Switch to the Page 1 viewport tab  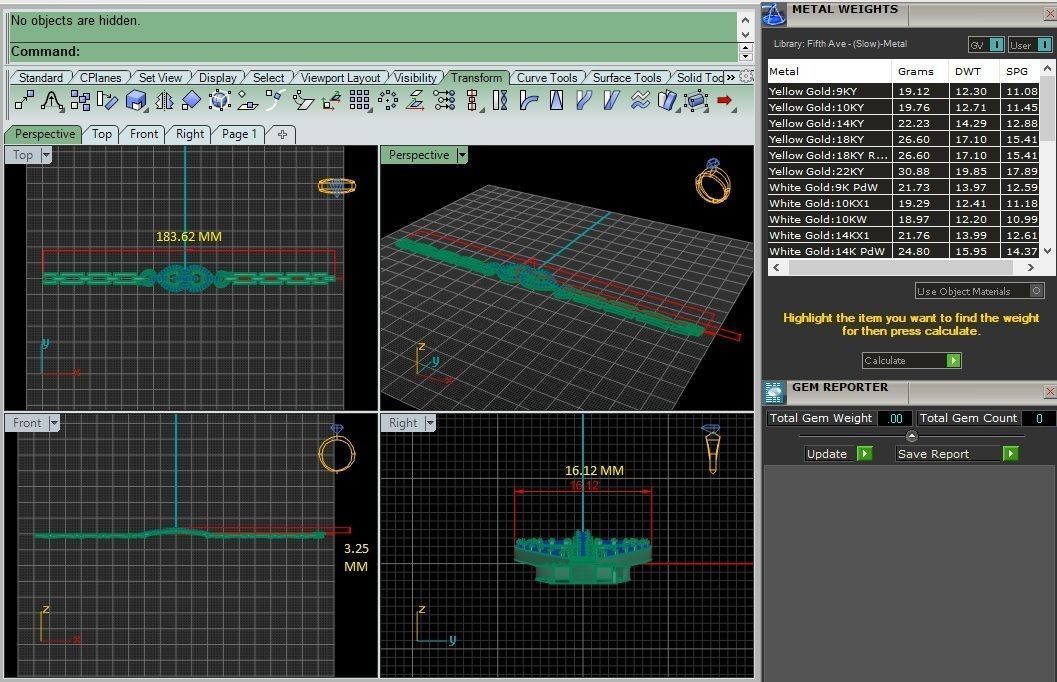[239, 134]
